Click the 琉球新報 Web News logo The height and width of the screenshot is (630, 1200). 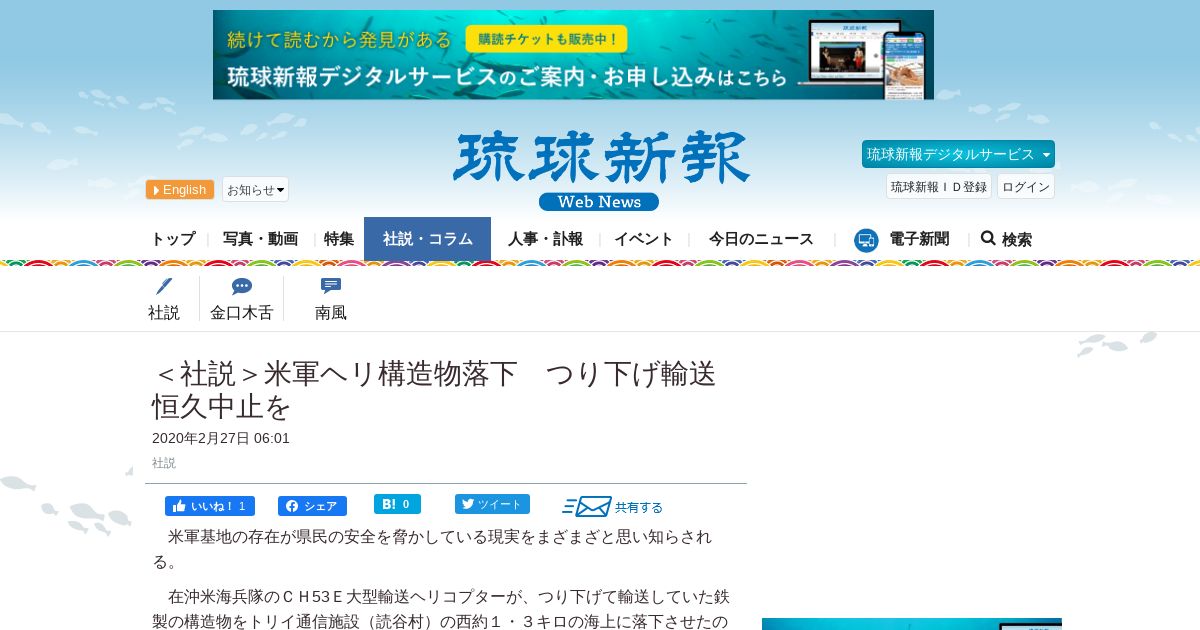[x=600, y=171]
